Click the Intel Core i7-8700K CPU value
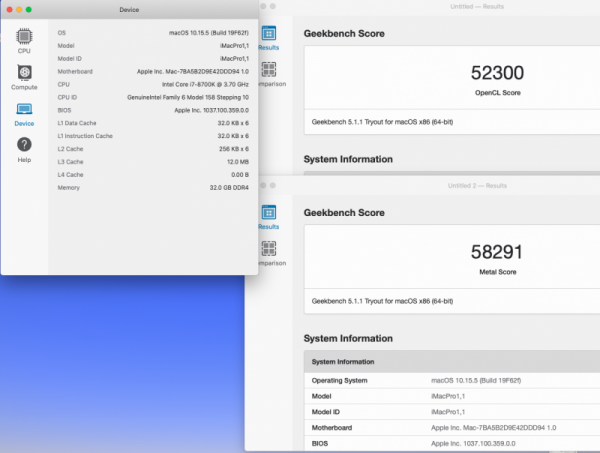Image resolution: width=600 pixels, height=453 pixels. pyautogui.click(x=205, y=85)
